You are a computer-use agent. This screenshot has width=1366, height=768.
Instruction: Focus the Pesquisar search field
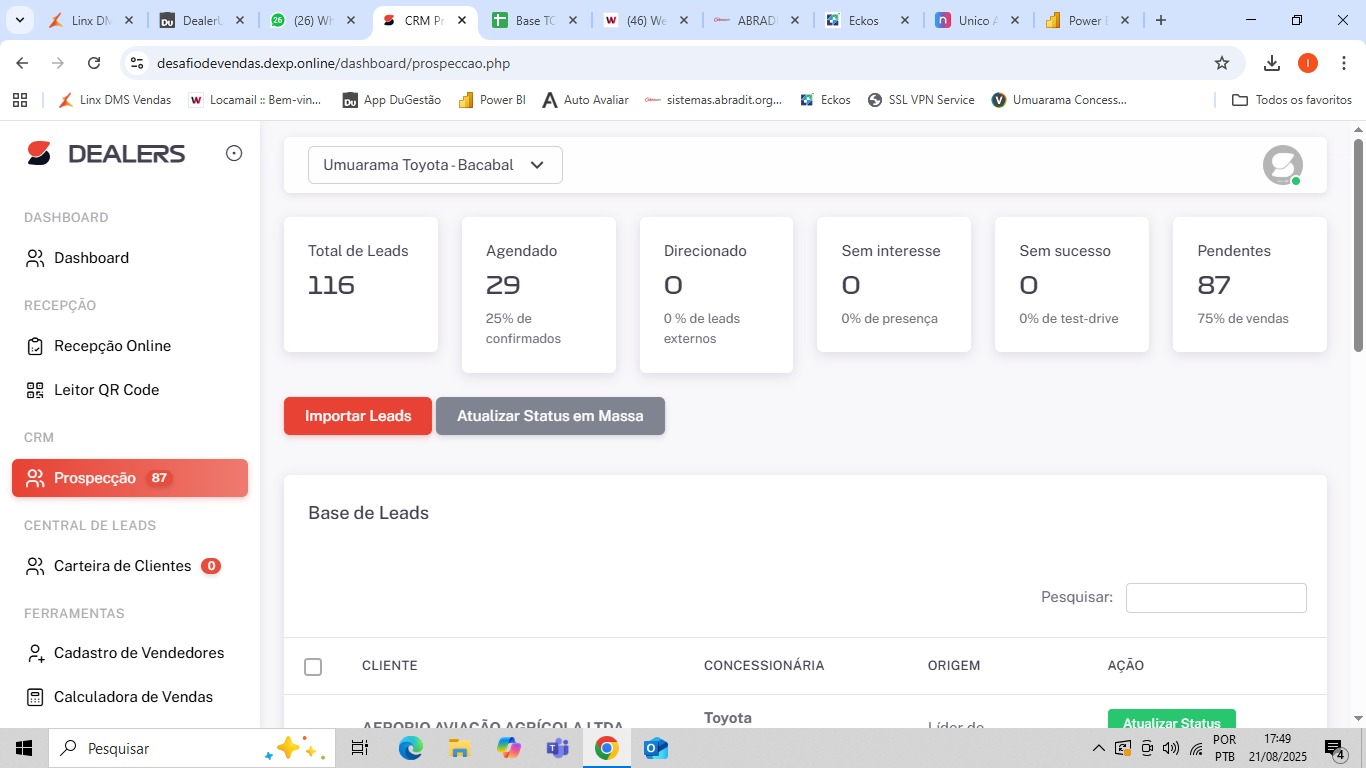(x=1216, y=598)
